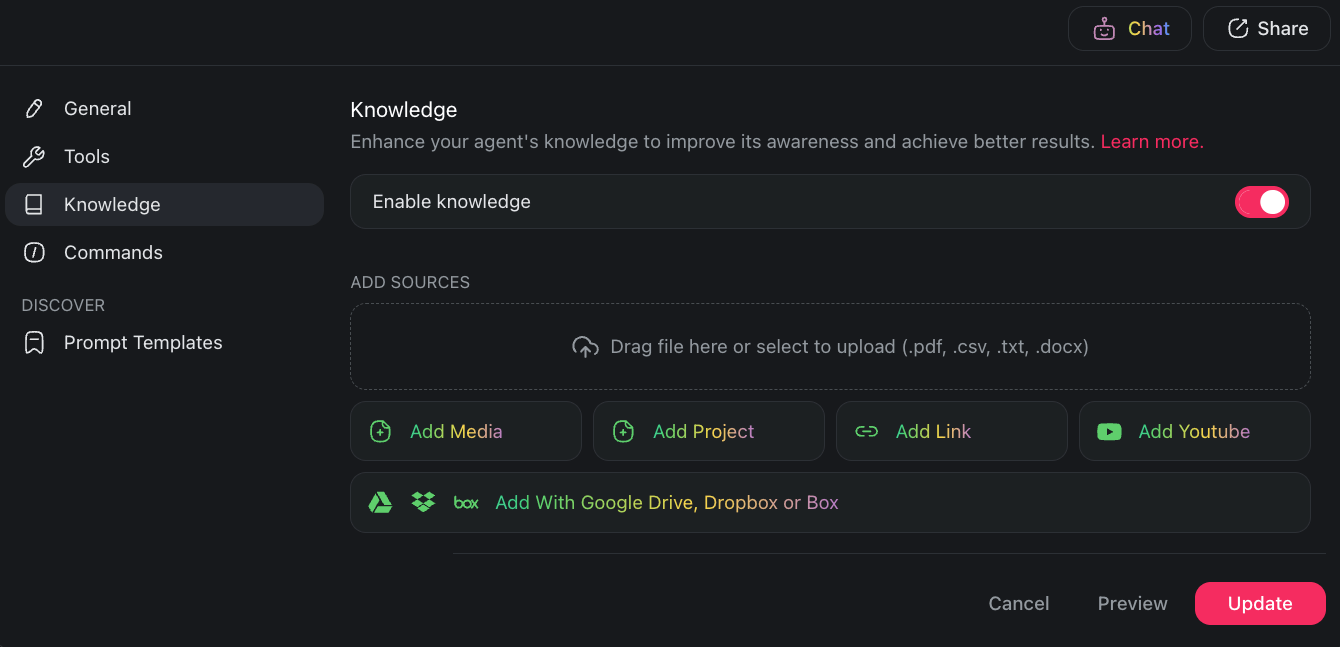The width and height of the screenshot is (1340, 647).
Task: Click Cancel to discard changes
Action: (1018, 603)
